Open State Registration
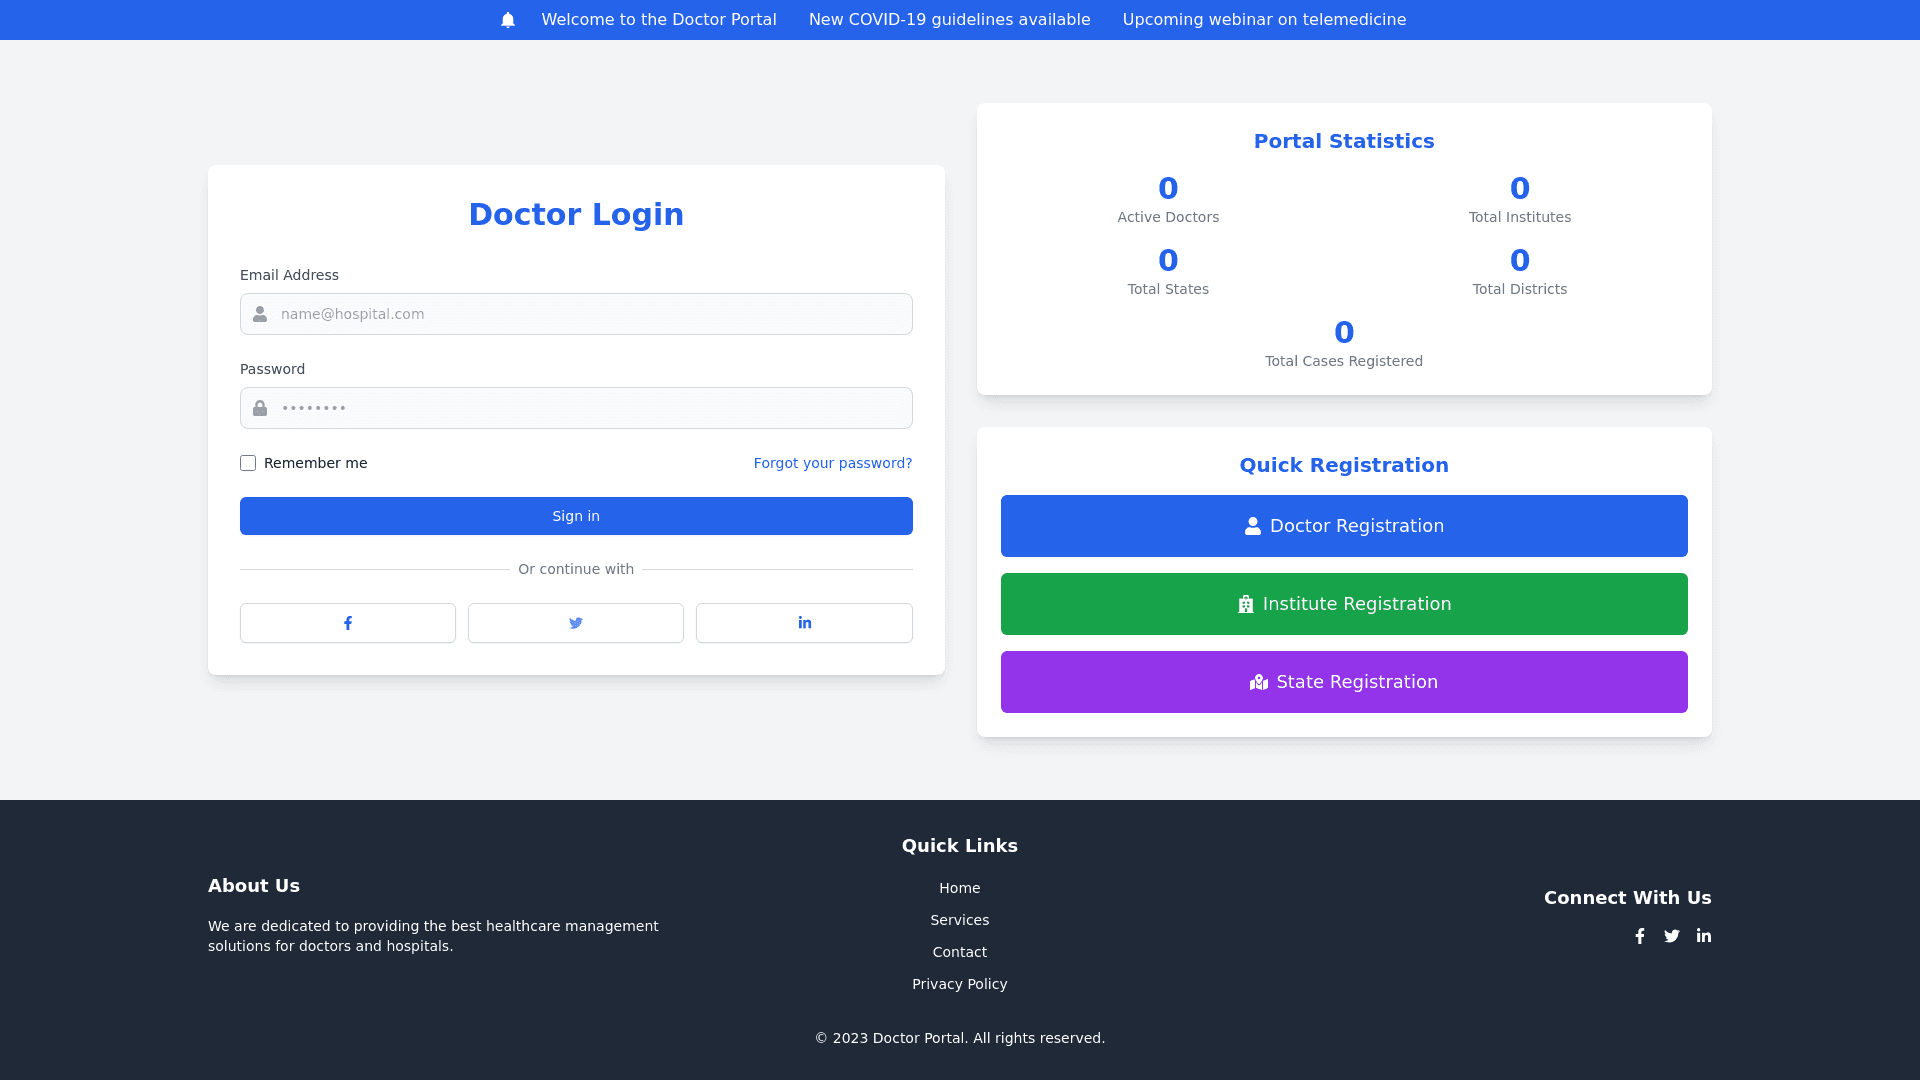Screen dimensions: 1920x1080 point(1344,682)
